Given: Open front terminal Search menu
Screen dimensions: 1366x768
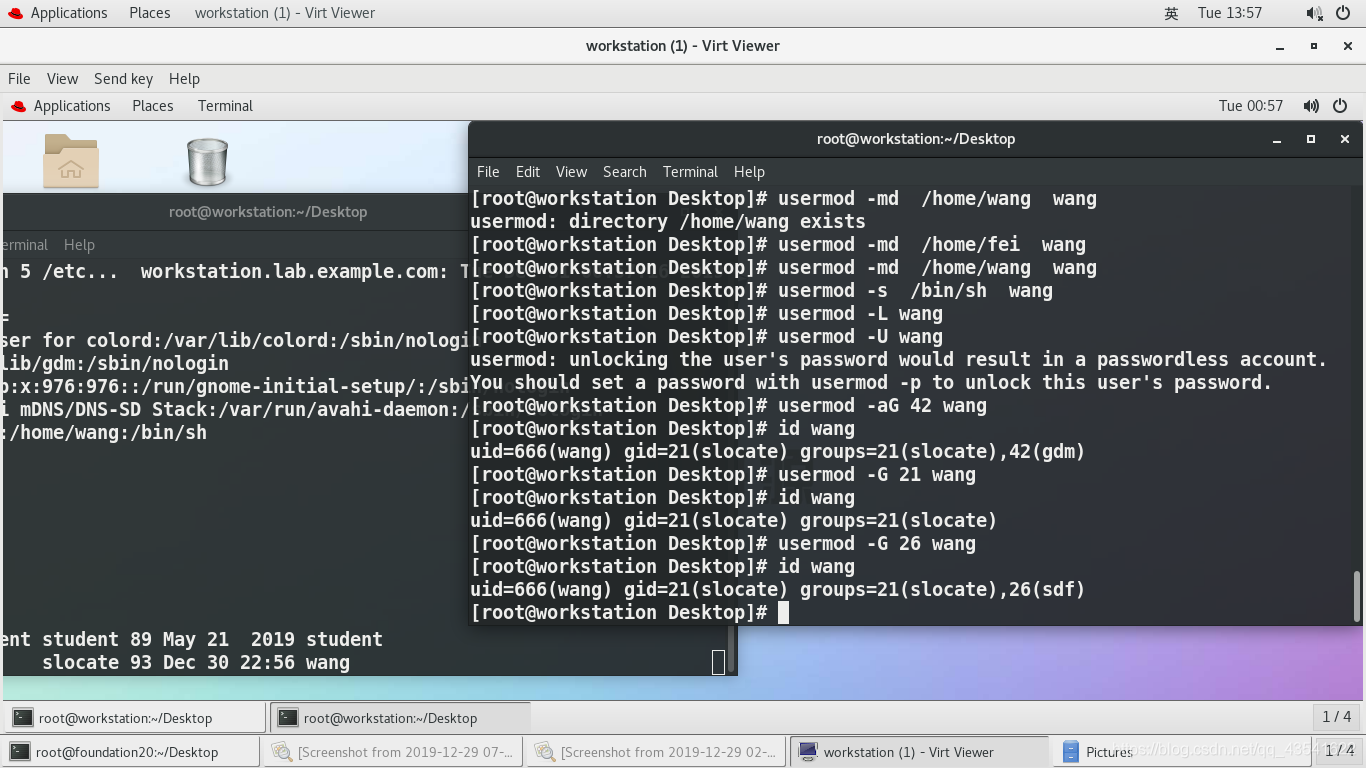Looking at the screenshot, I should 625,172.
